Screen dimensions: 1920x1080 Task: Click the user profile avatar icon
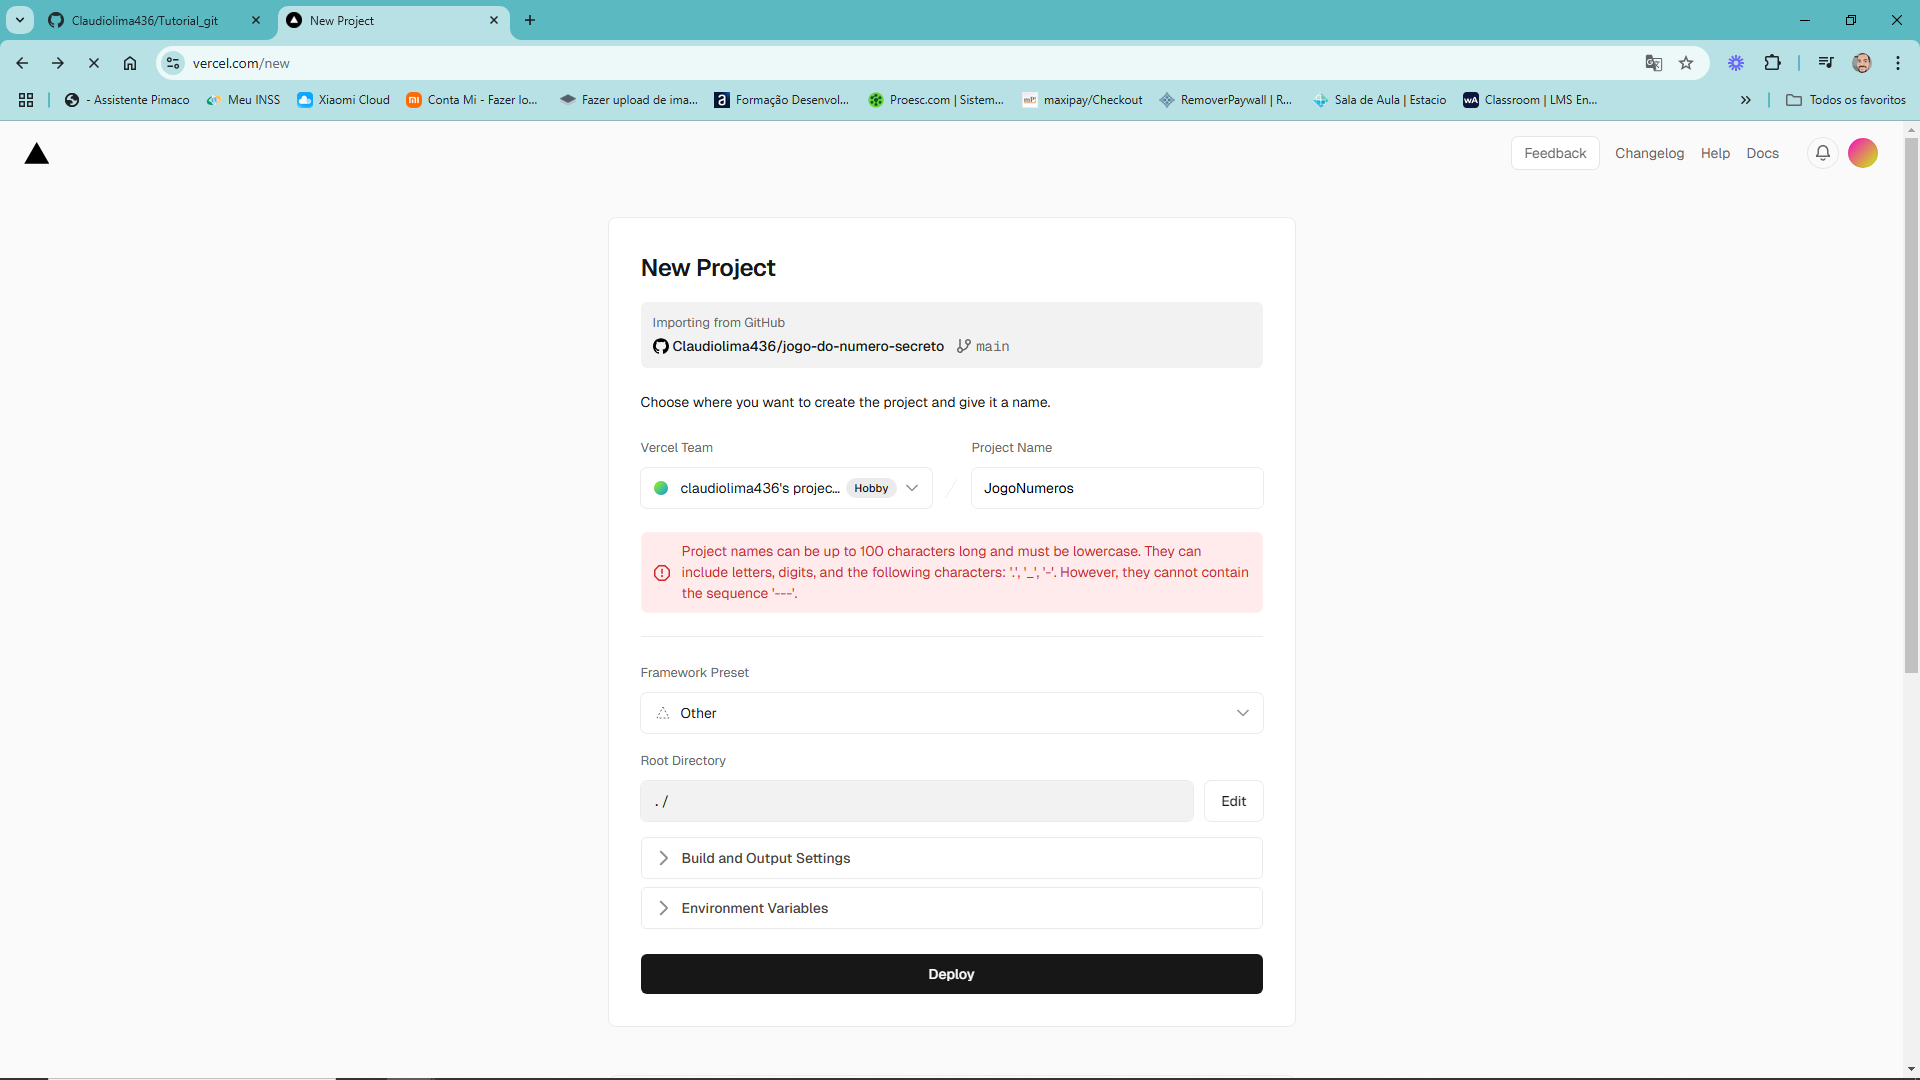[1863, 153]
